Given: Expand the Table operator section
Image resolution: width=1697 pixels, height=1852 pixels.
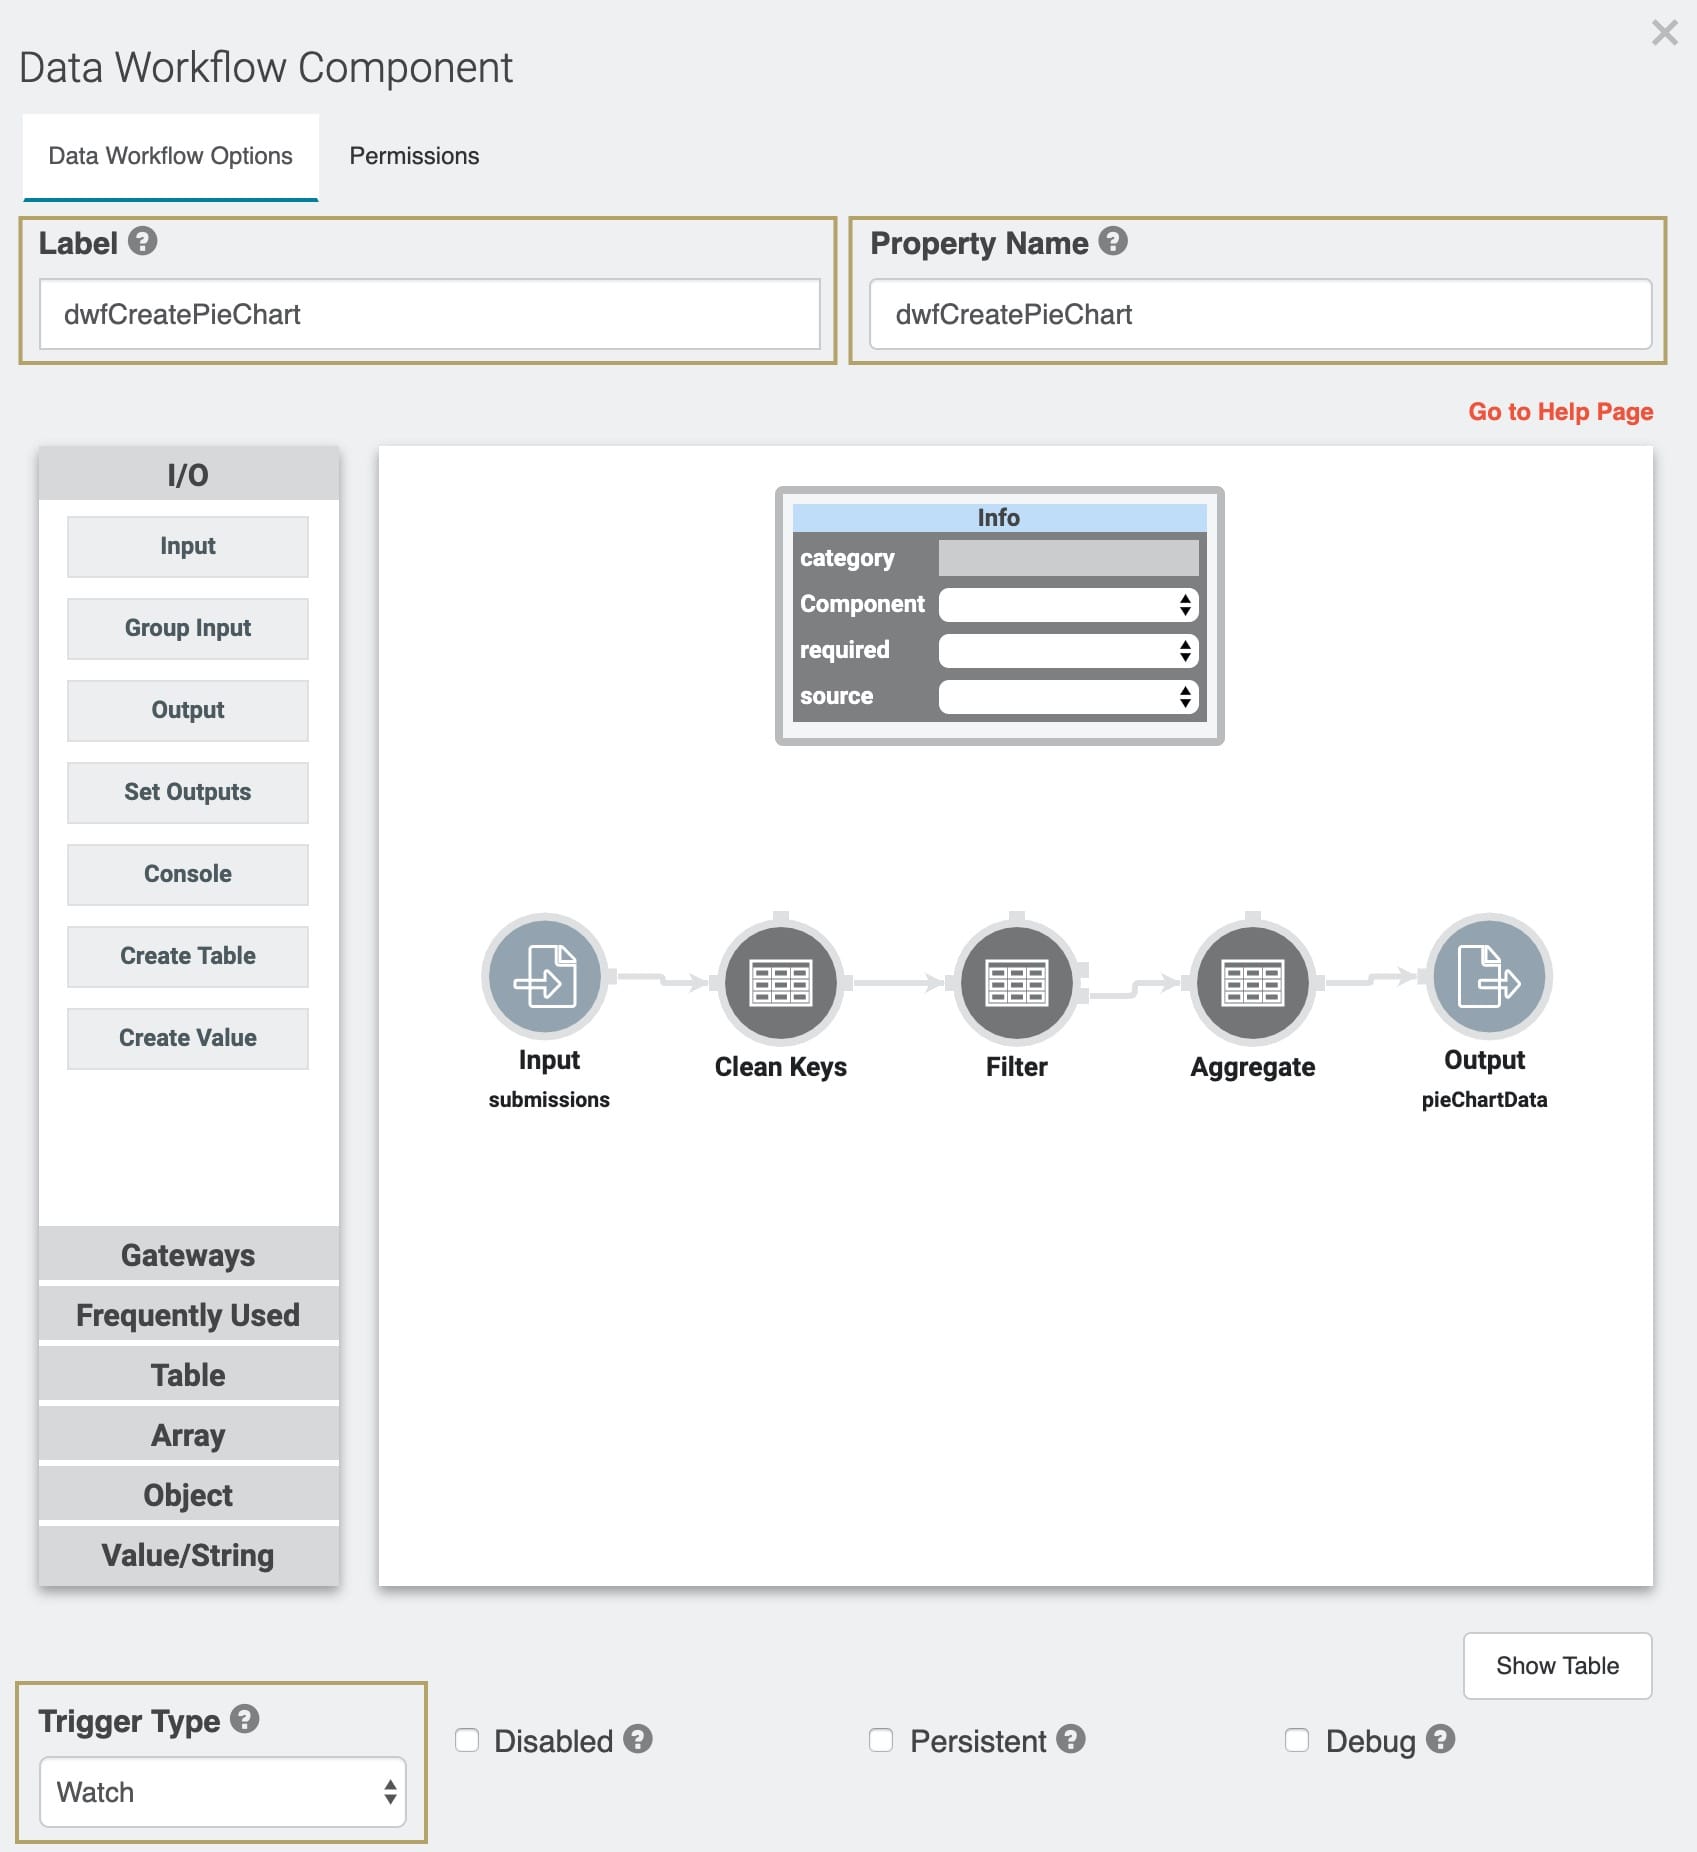Looking at the screenshot, I should (188, 1375).
